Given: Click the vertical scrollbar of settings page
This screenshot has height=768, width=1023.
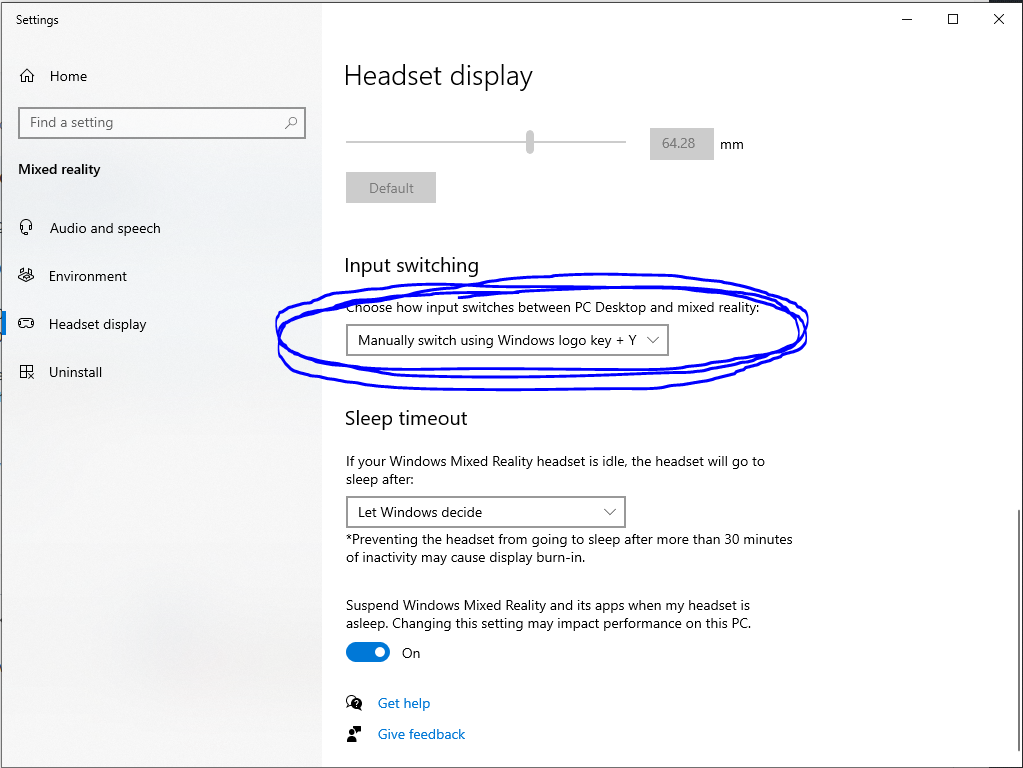Looking at the screenshot, I should click(x=1018, y=630).
